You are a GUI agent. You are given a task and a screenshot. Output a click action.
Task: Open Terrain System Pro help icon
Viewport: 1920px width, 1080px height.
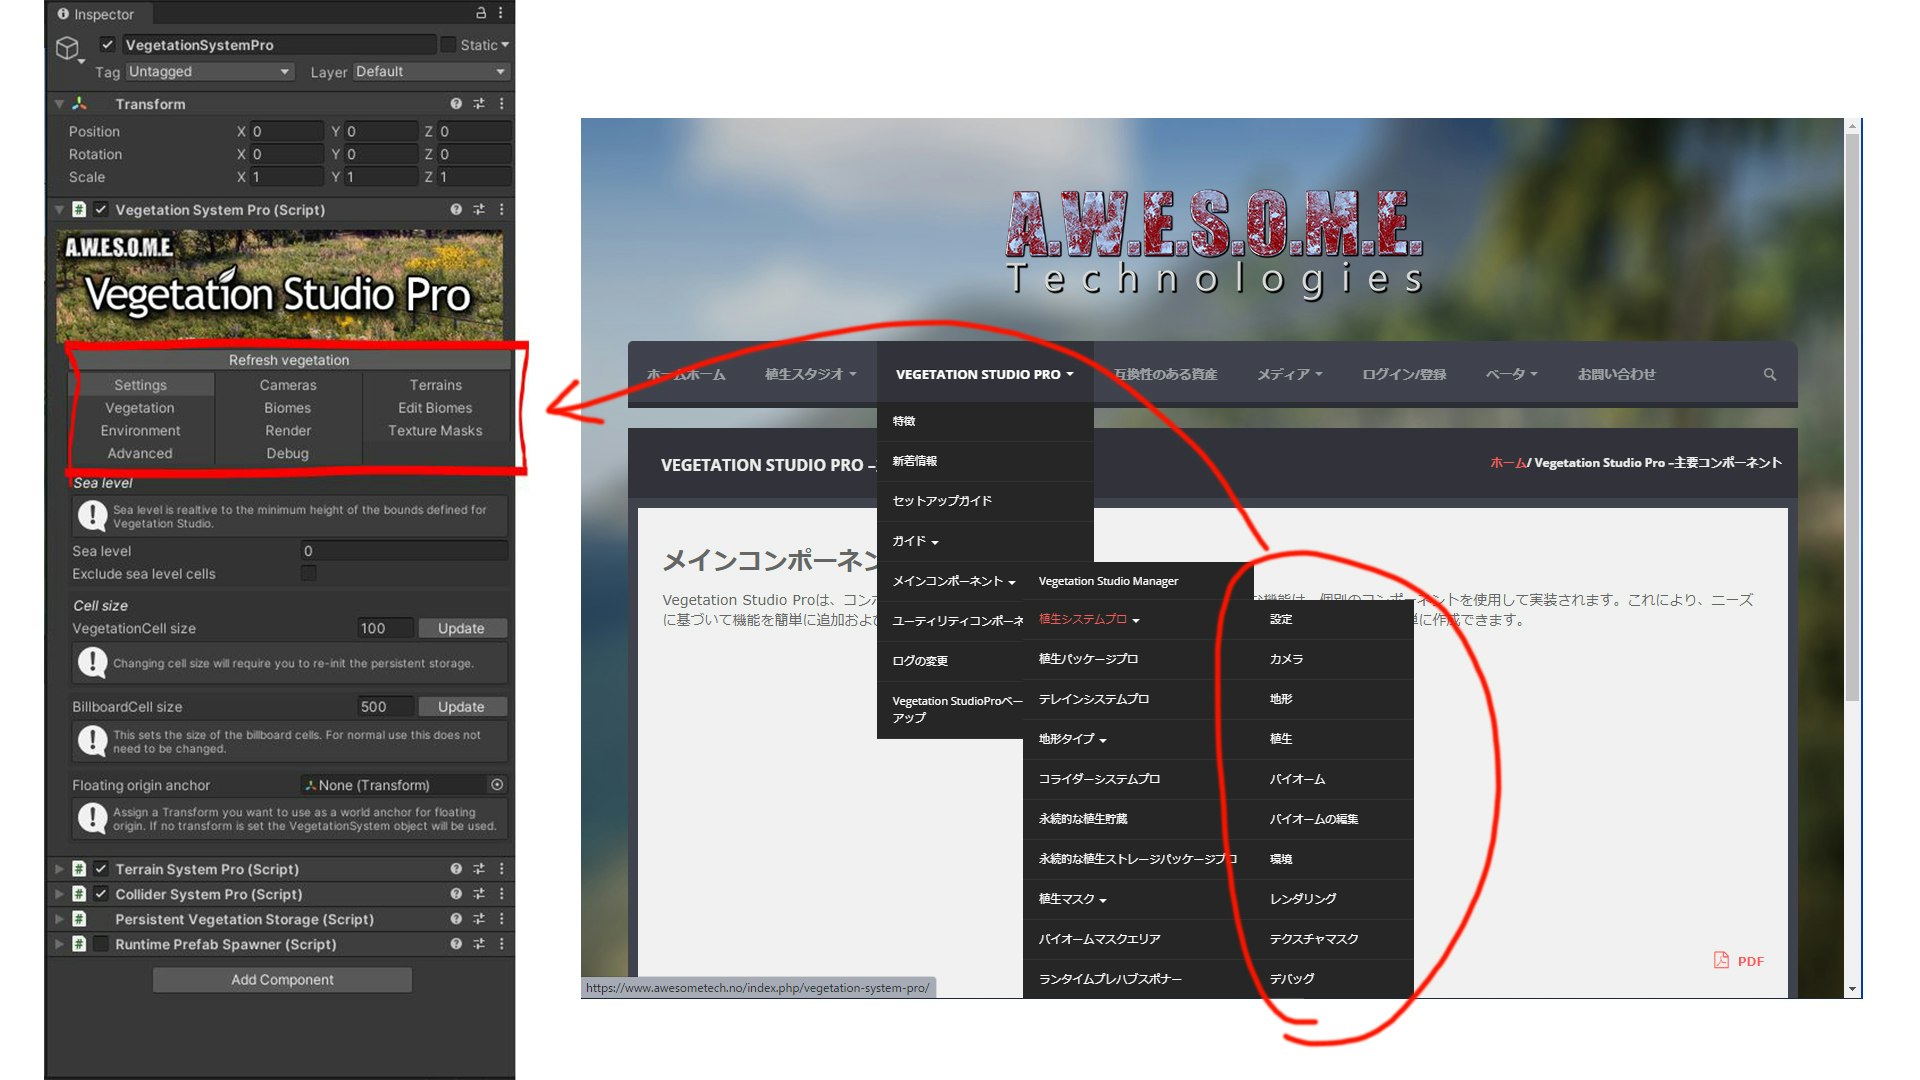(456, 869)
